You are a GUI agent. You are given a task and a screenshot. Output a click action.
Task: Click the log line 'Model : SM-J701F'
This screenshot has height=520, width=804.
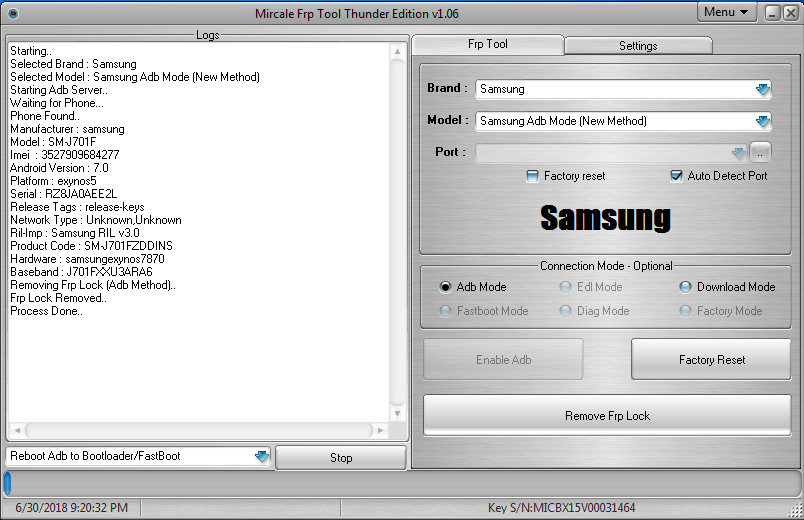[x=53, y=142]
